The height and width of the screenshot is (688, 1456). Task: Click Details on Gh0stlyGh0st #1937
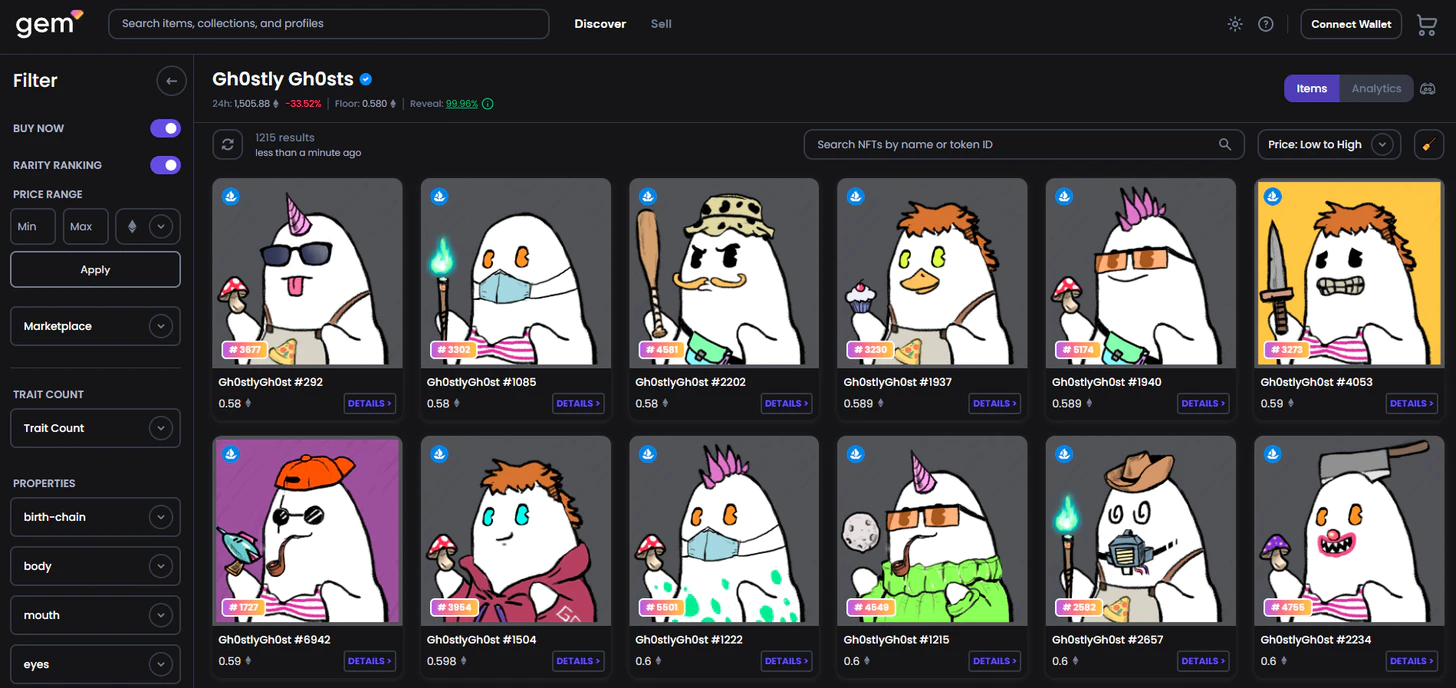coord(994,404)
